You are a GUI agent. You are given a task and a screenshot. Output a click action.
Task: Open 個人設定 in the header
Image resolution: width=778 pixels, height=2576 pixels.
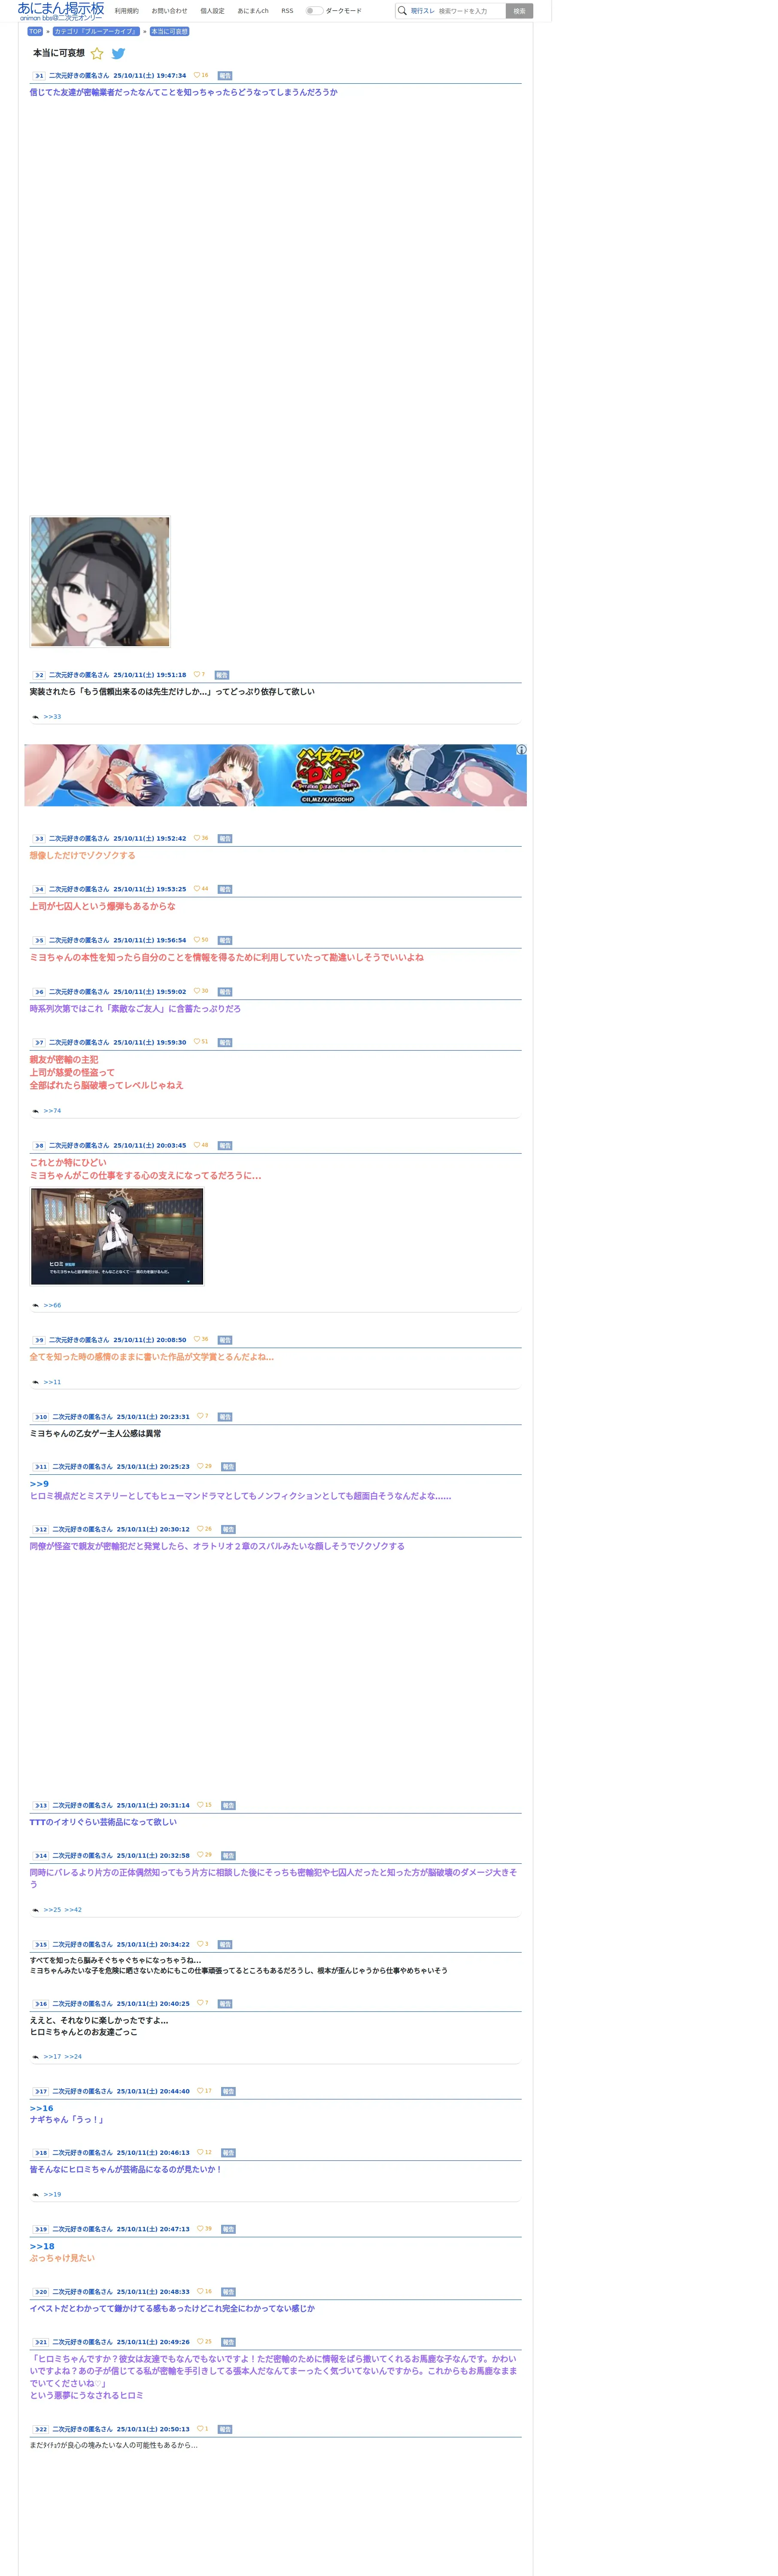[212, 11]
